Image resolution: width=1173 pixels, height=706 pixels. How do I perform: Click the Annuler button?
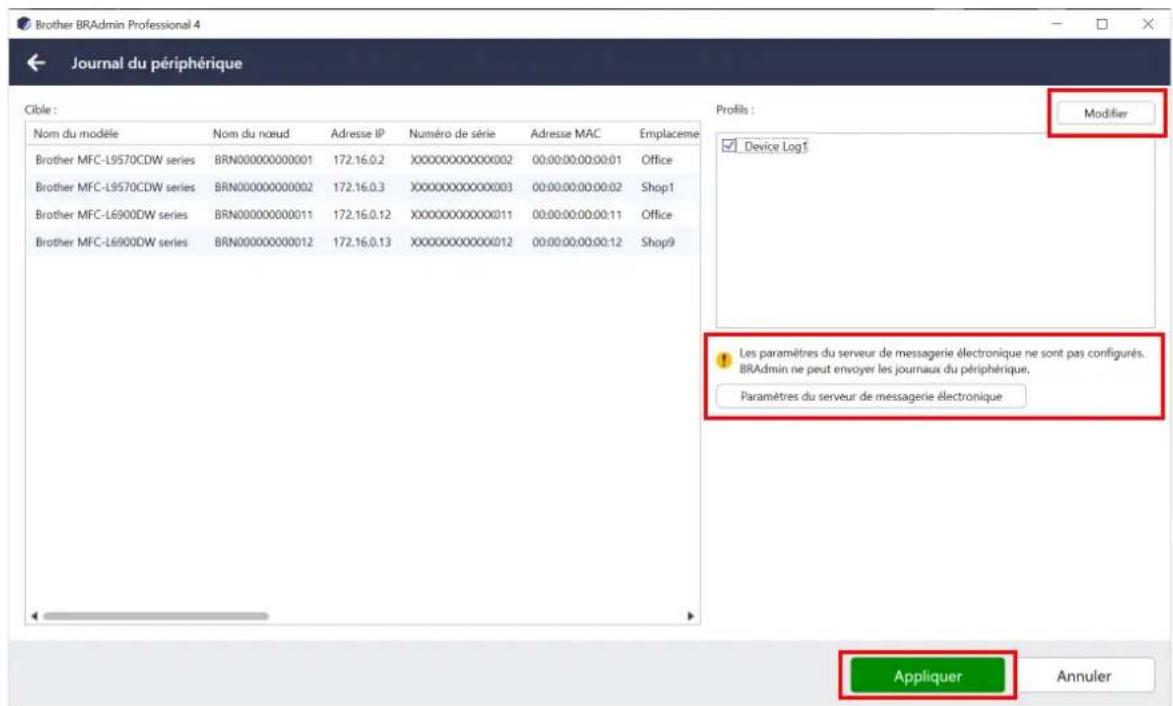point(1084,676)
